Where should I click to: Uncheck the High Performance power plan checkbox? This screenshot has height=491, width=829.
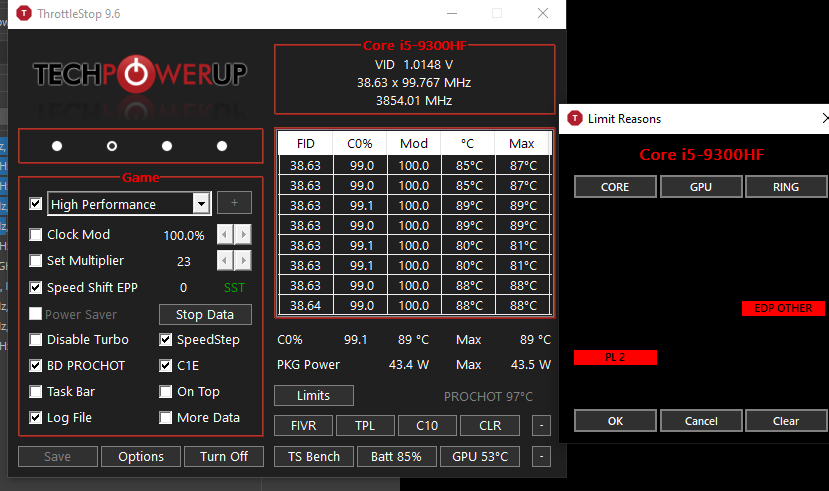point(35,204)
